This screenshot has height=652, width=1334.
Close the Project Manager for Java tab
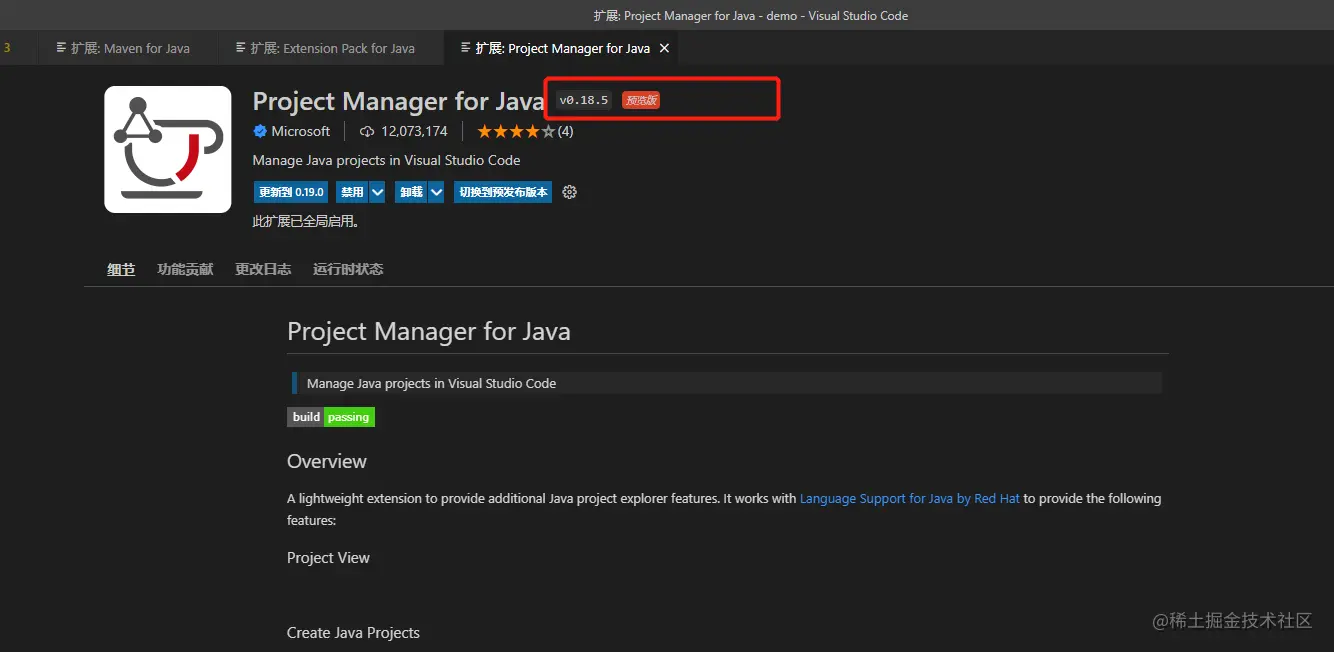[664, 48]
